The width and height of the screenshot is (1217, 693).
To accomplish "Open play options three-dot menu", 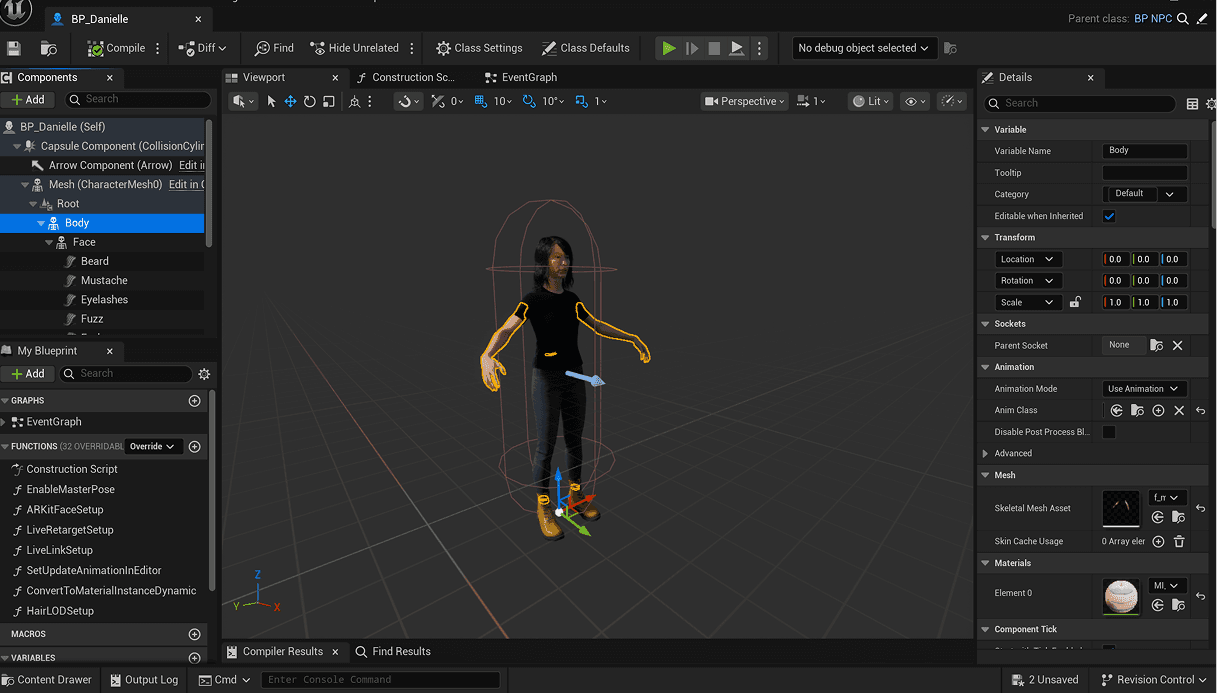I will 759,48.
